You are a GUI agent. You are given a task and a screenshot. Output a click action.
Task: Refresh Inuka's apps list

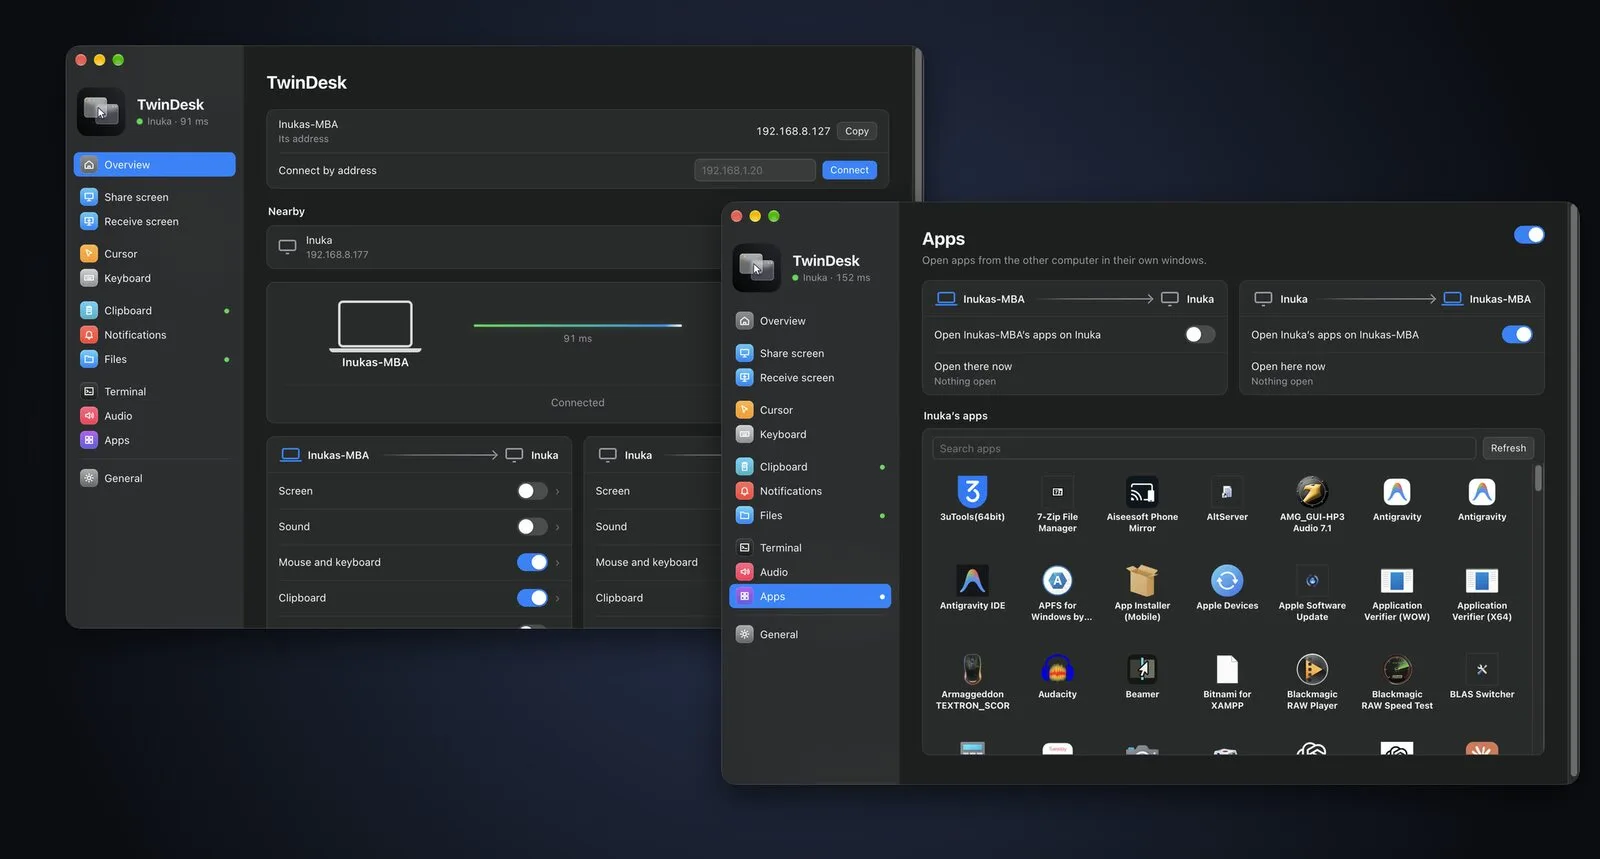[1508, 448]
